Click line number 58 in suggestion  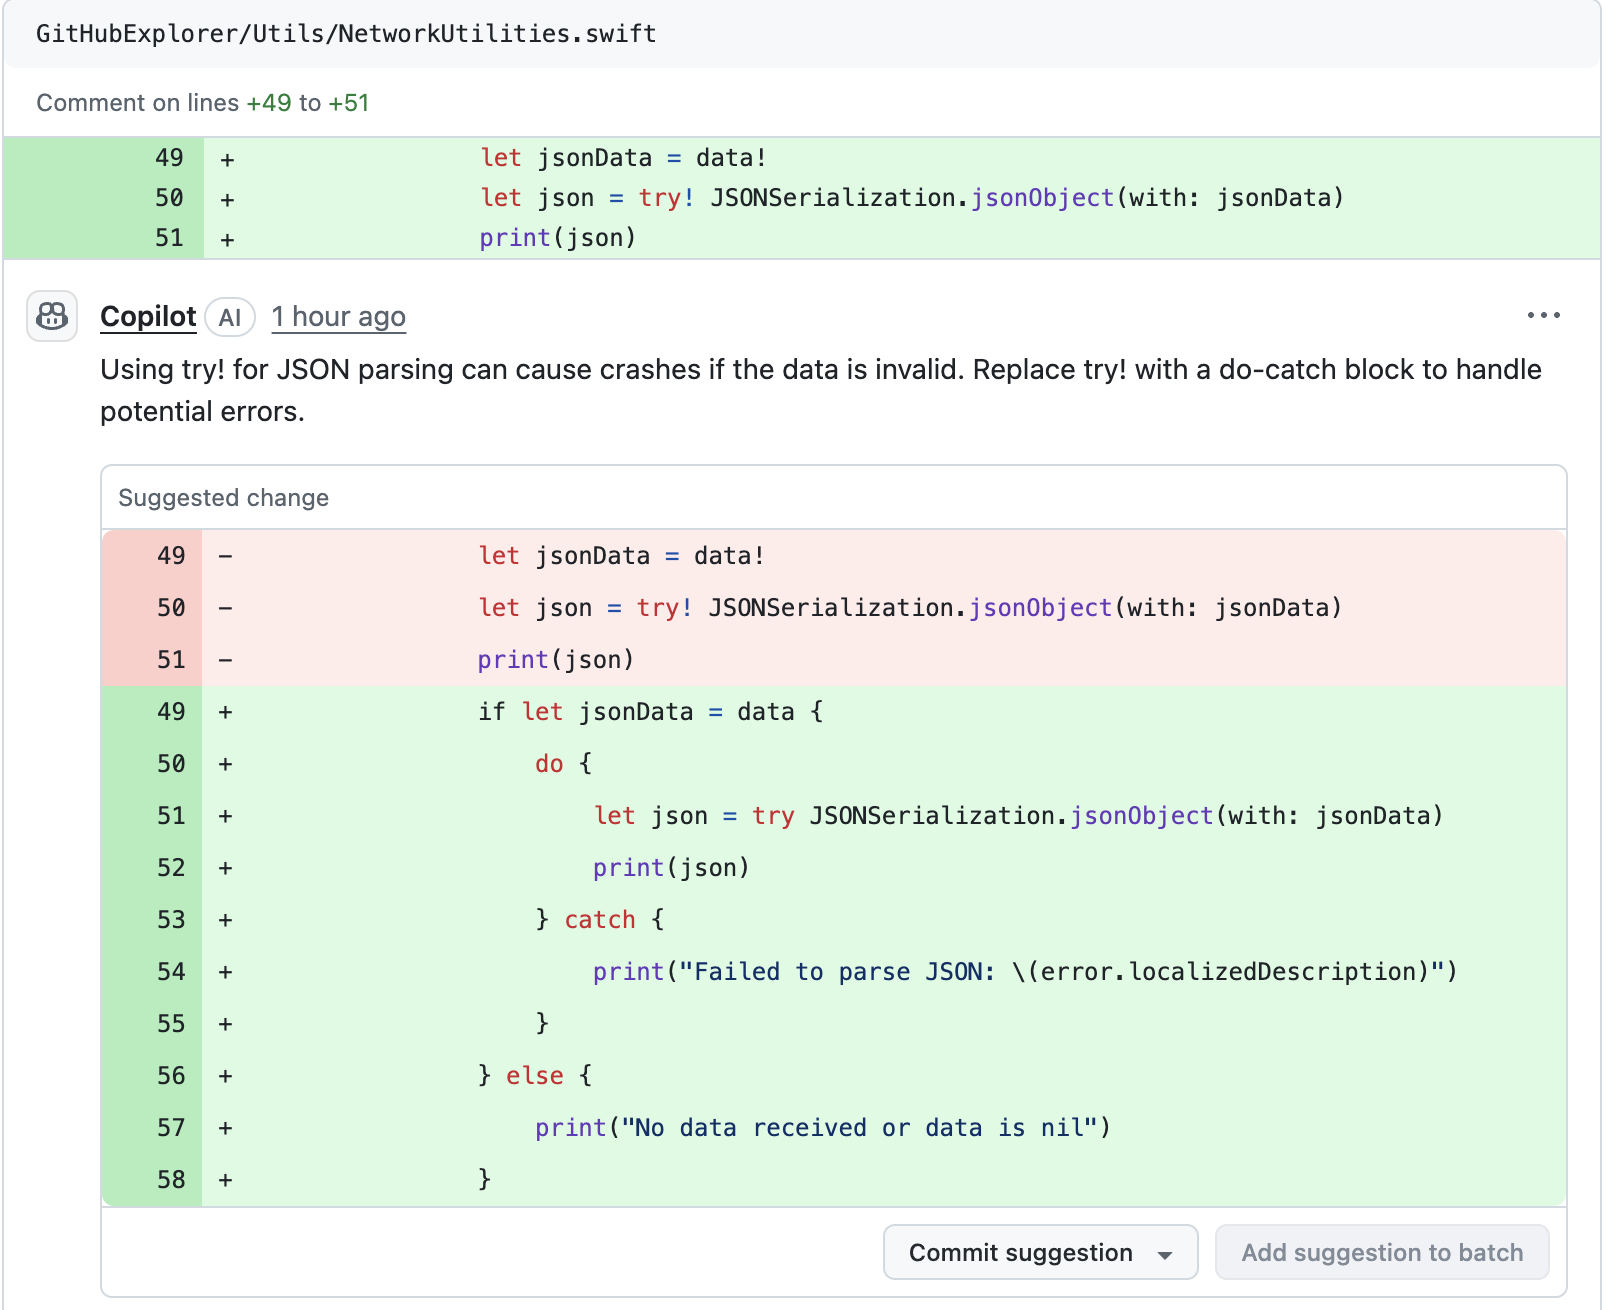(x=171, y=1180)
